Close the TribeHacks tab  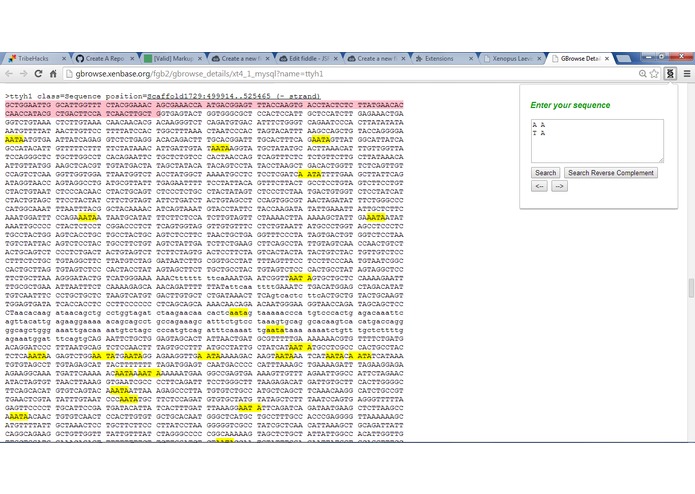pos(64,58)
